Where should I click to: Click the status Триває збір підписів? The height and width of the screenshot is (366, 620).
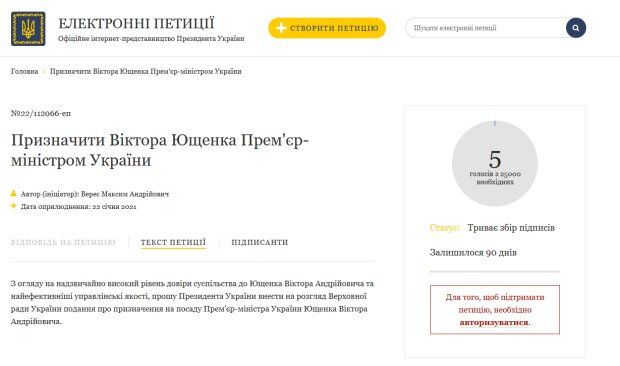click(x=511, y=228)
